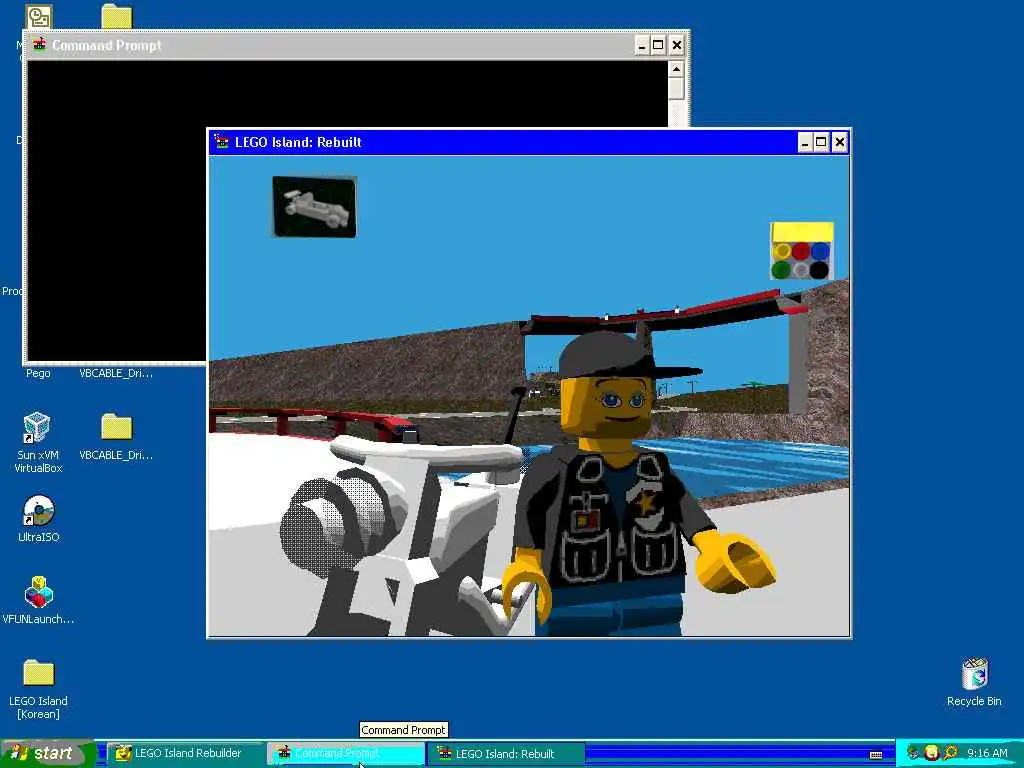Pick the black paint color in palette
The width and height of the screenshot is (1024, 768).
click(x=820, y=270)
